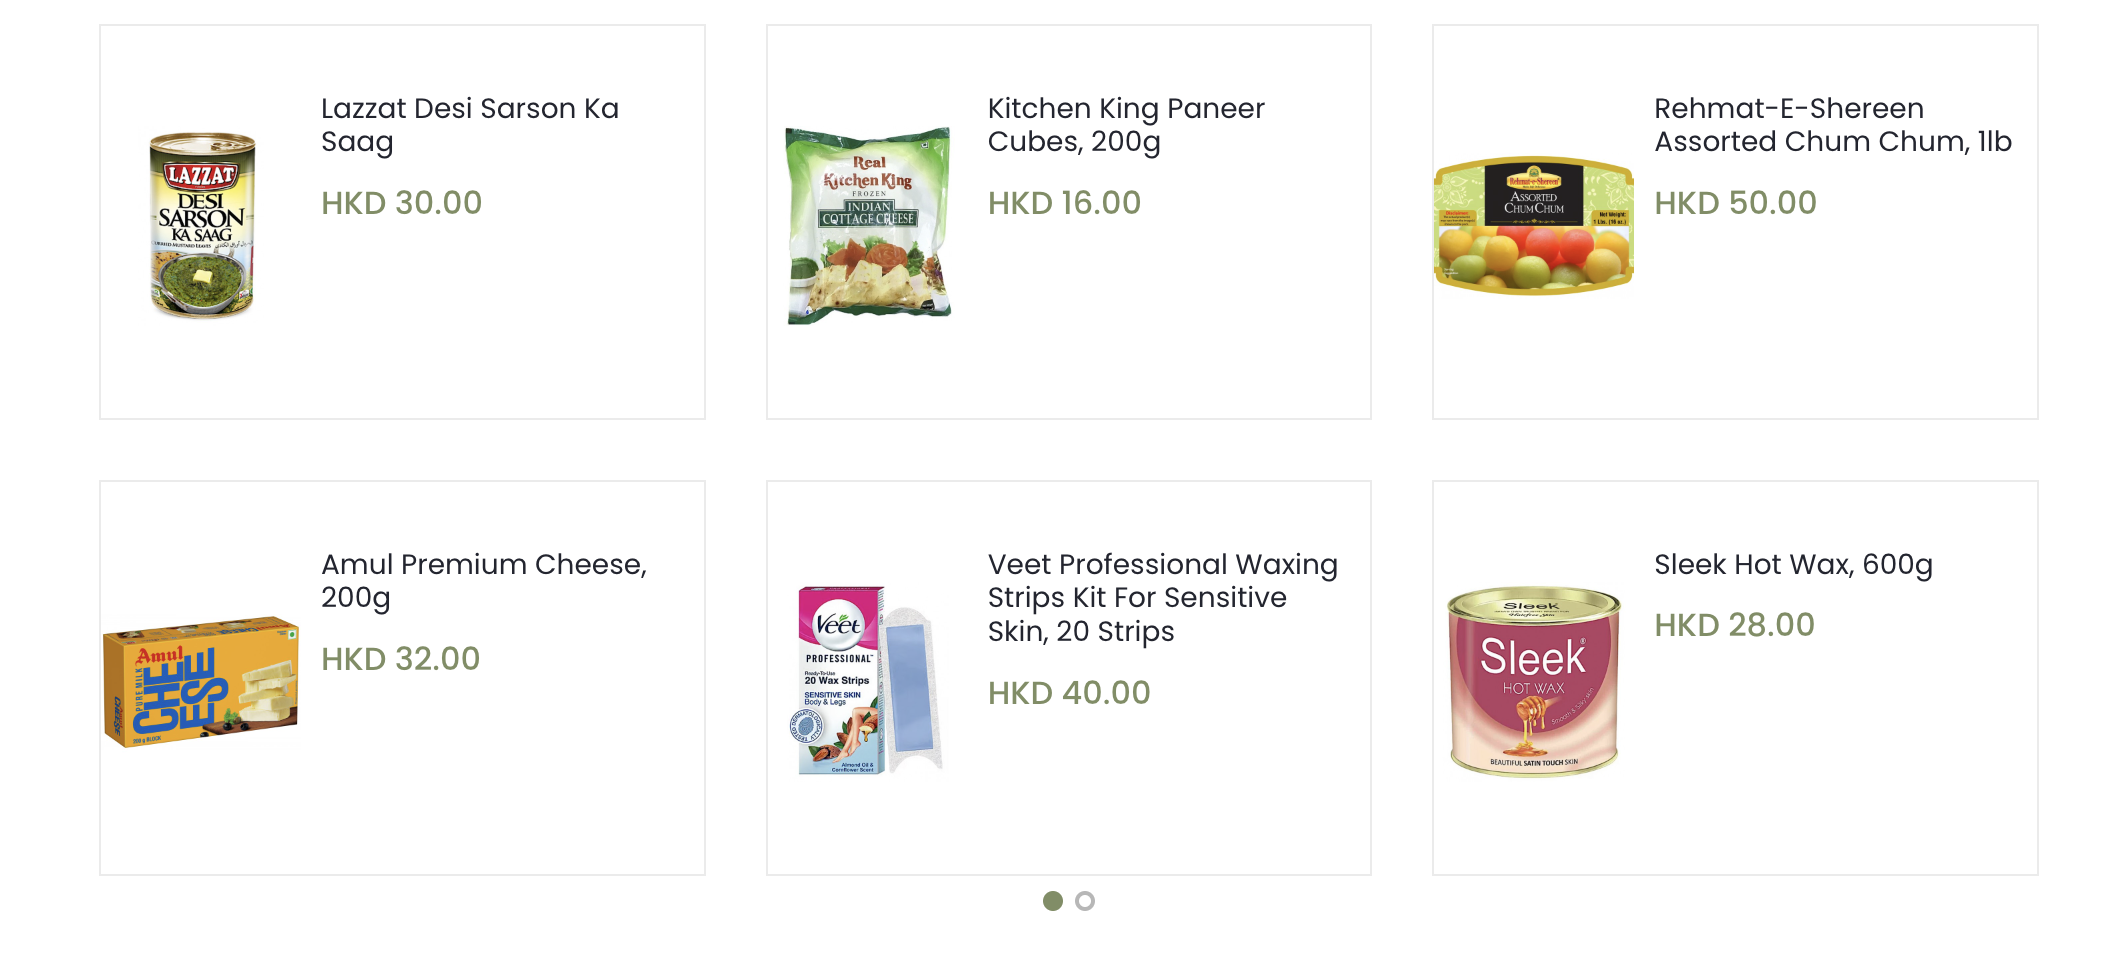Click the HKD 28.00 price of Sleek wax

coord(1734,625)
